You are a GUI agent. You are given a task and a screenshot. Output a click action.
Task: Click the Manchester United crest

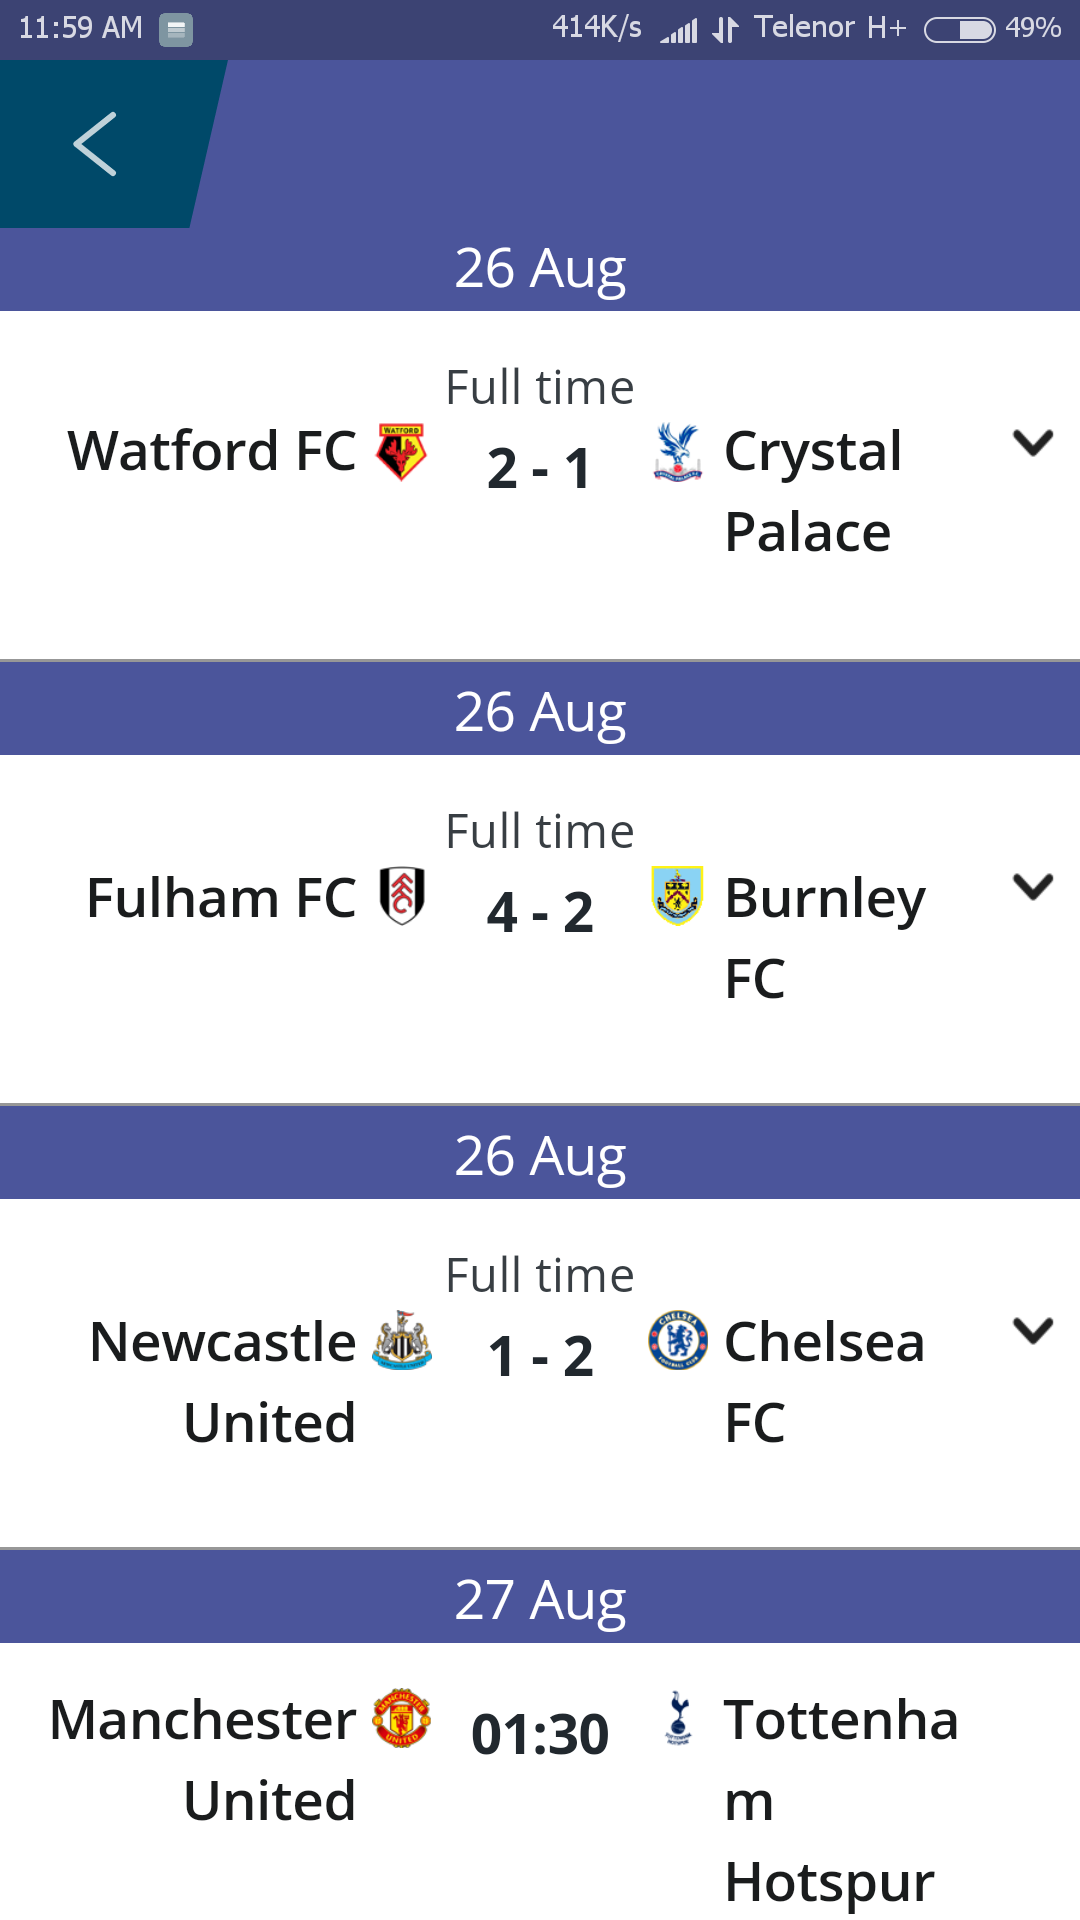(x=401, y=1718)
